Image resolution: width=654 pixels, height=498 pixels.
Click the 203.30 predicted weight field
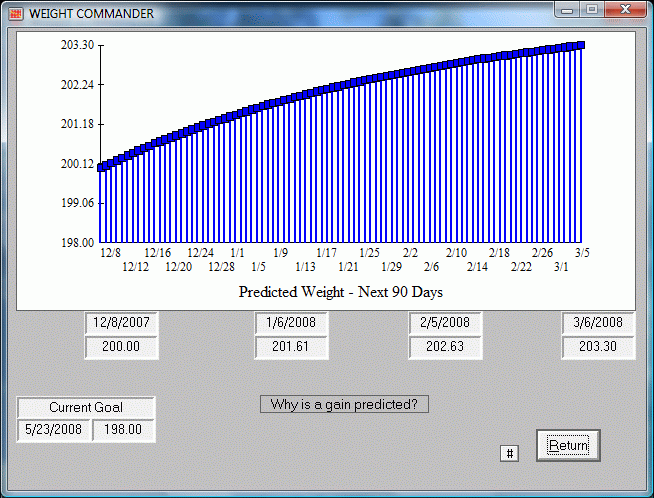click(x=598, y=347)
